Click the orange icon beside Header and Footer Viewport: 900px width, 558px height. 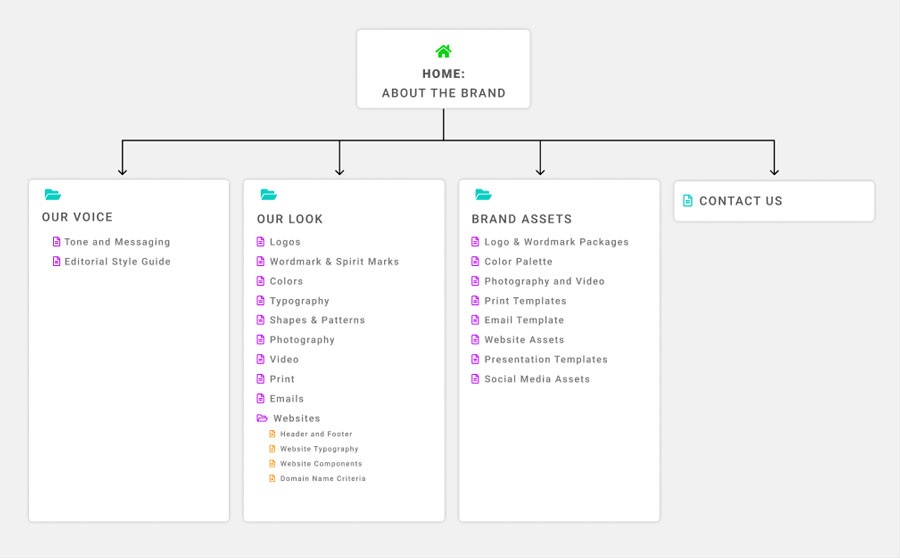(272, 434)
